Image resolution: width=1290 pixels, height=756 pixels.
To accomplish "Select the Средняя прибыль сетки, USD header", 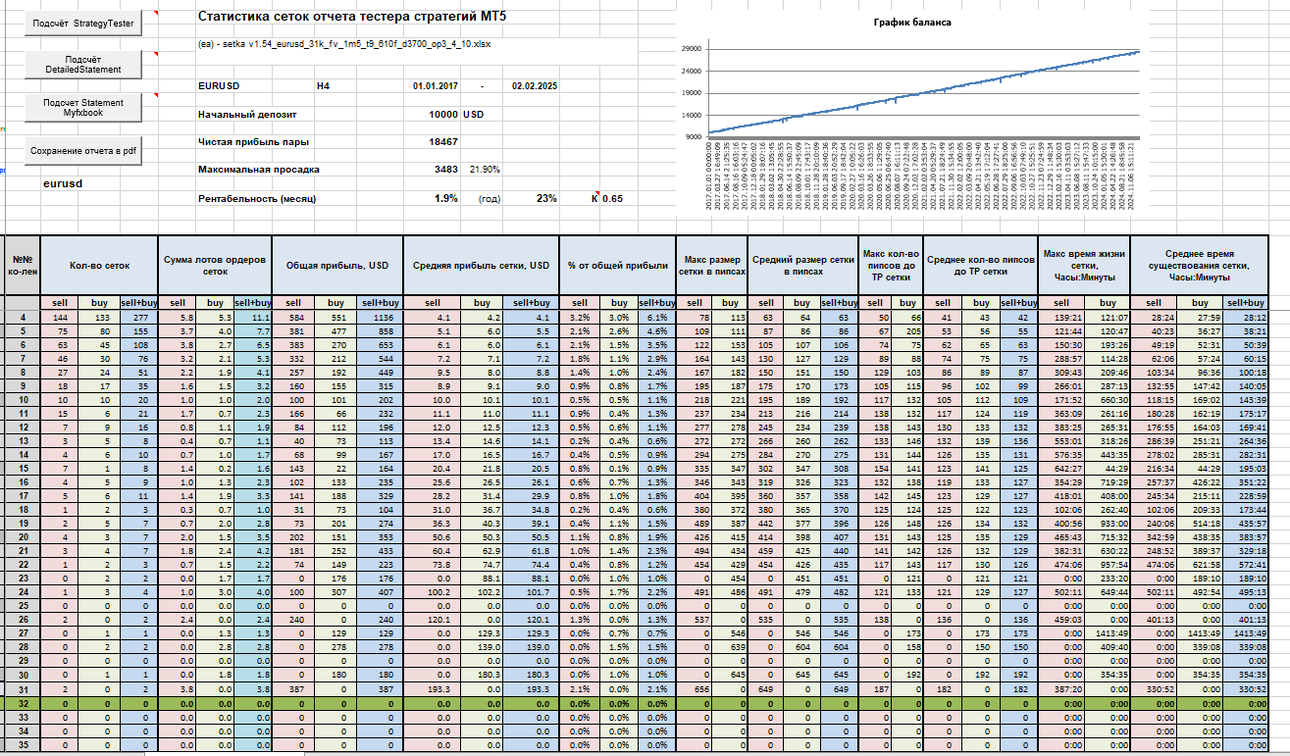I will [480, 266].
